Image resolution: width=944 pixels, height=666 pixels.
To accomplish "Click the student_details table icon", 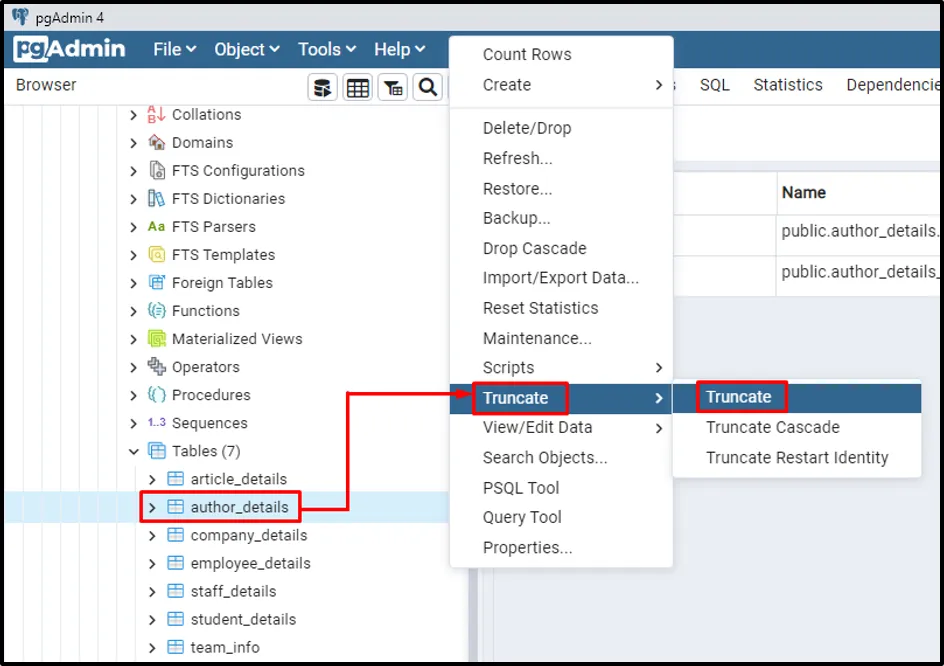I will 176,619.
